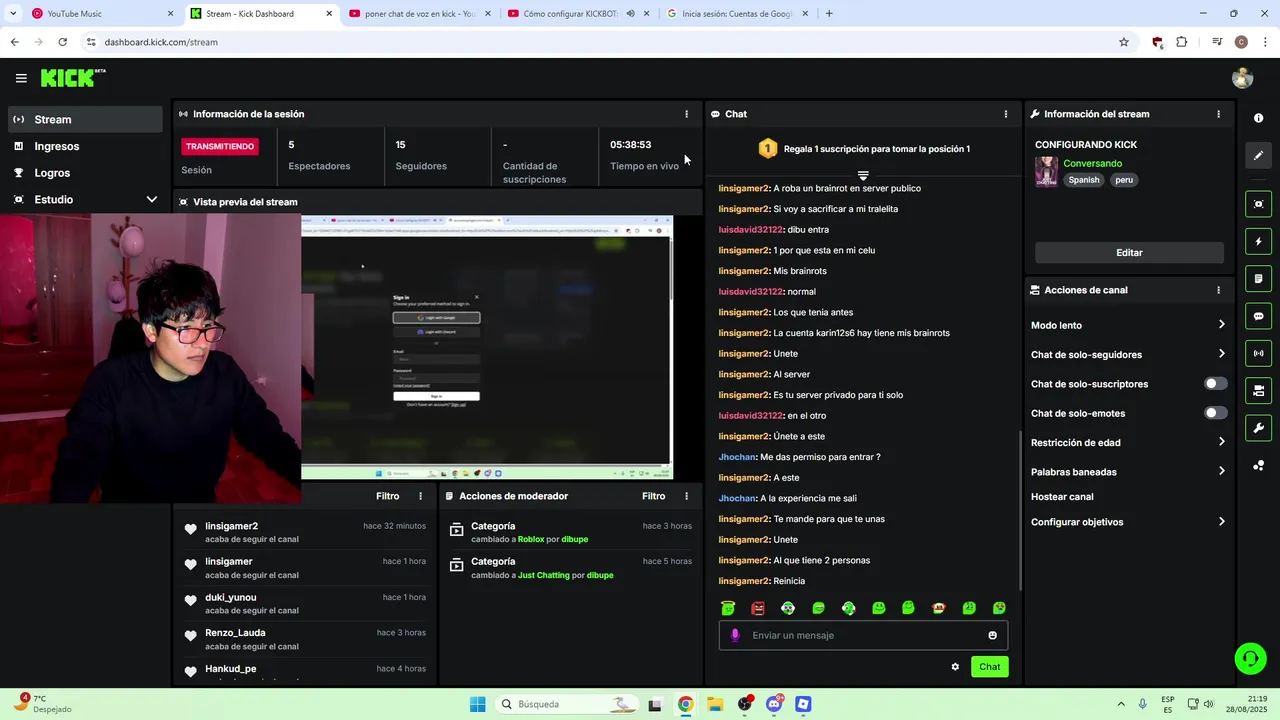Image resolution: width=1280 pixels, height=720 pixels.
Task: Click the Editar button in stream info
Action: click(1129, 253)
